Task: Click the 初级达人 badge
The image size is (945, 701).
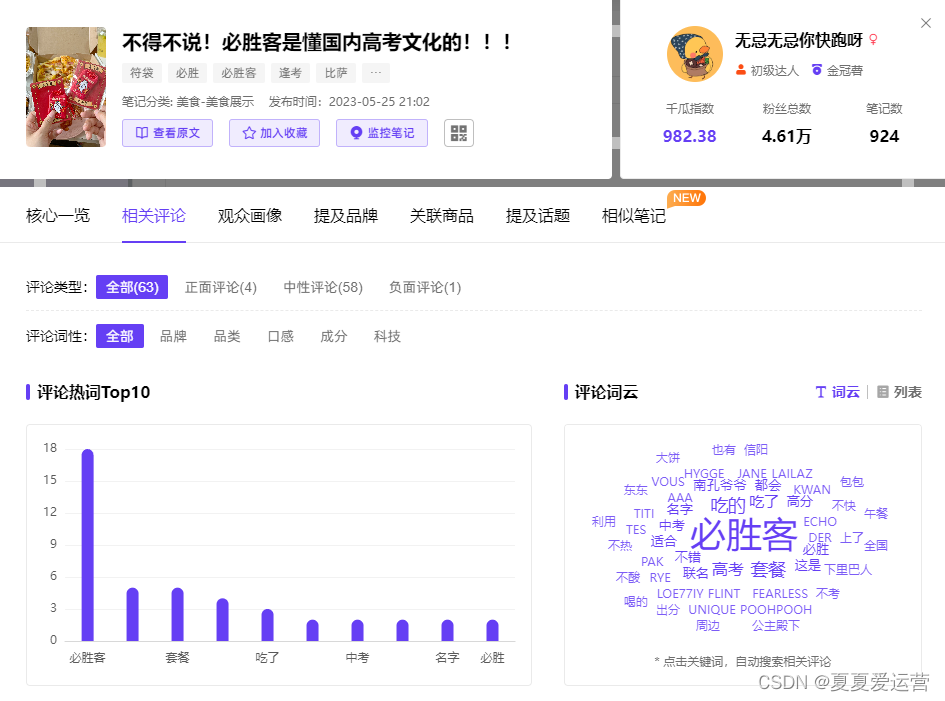Action: [x=767, y=71]
